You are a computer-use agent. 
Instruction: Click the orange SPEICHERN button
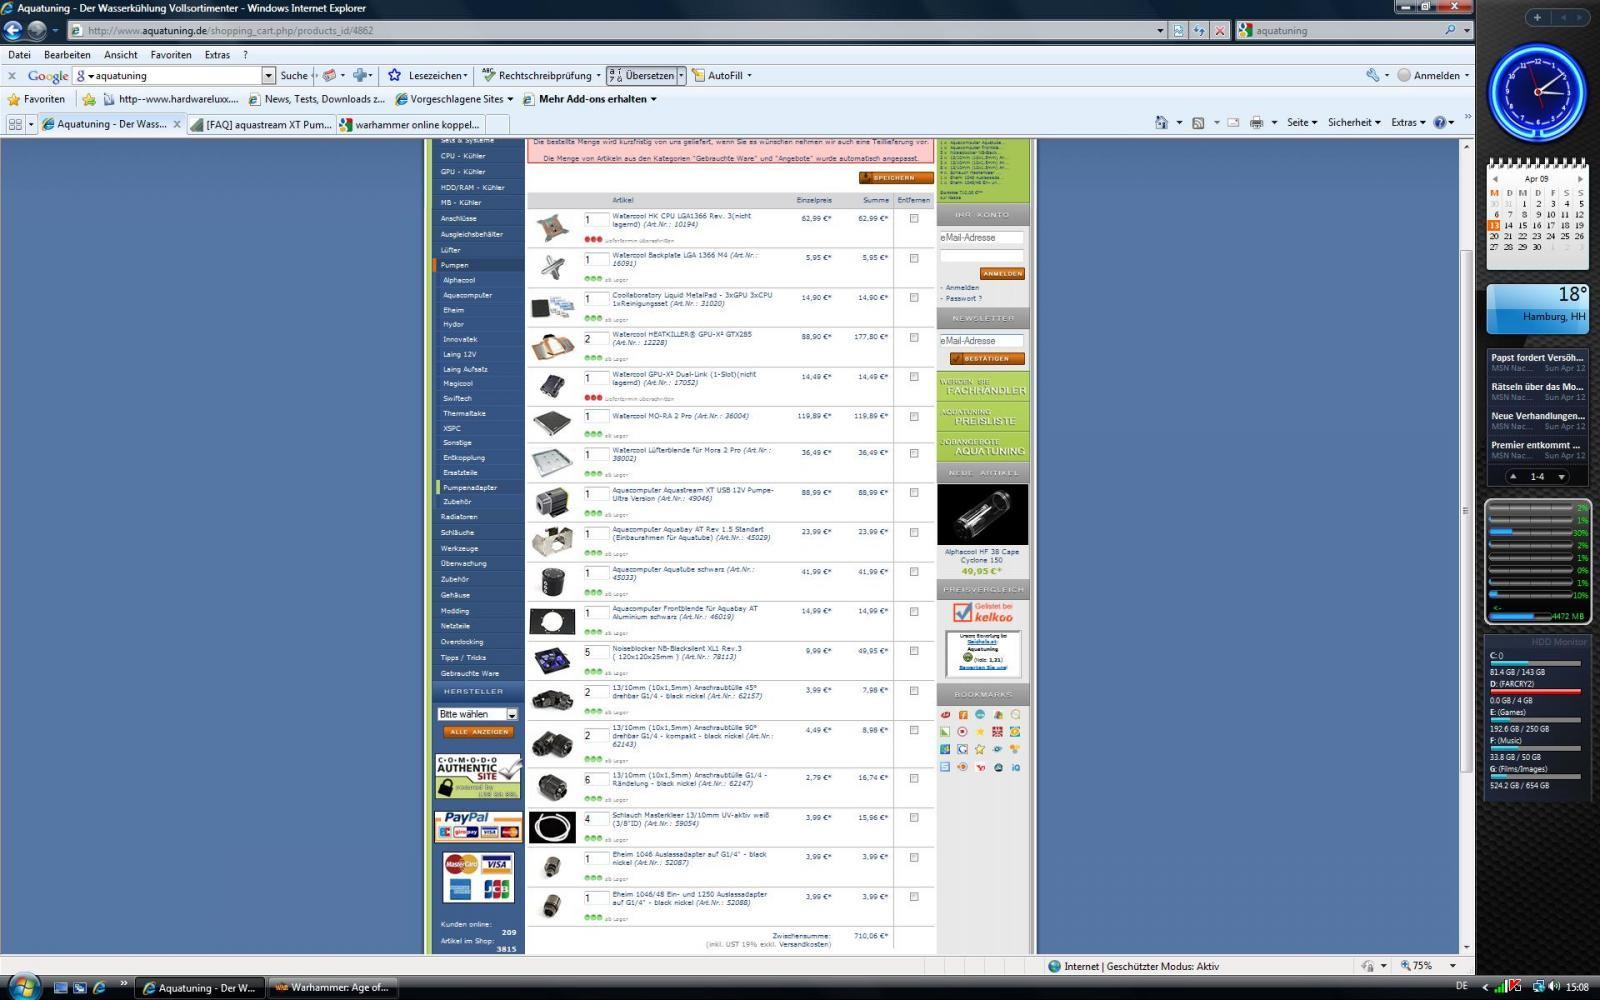[x=895, y=177]
